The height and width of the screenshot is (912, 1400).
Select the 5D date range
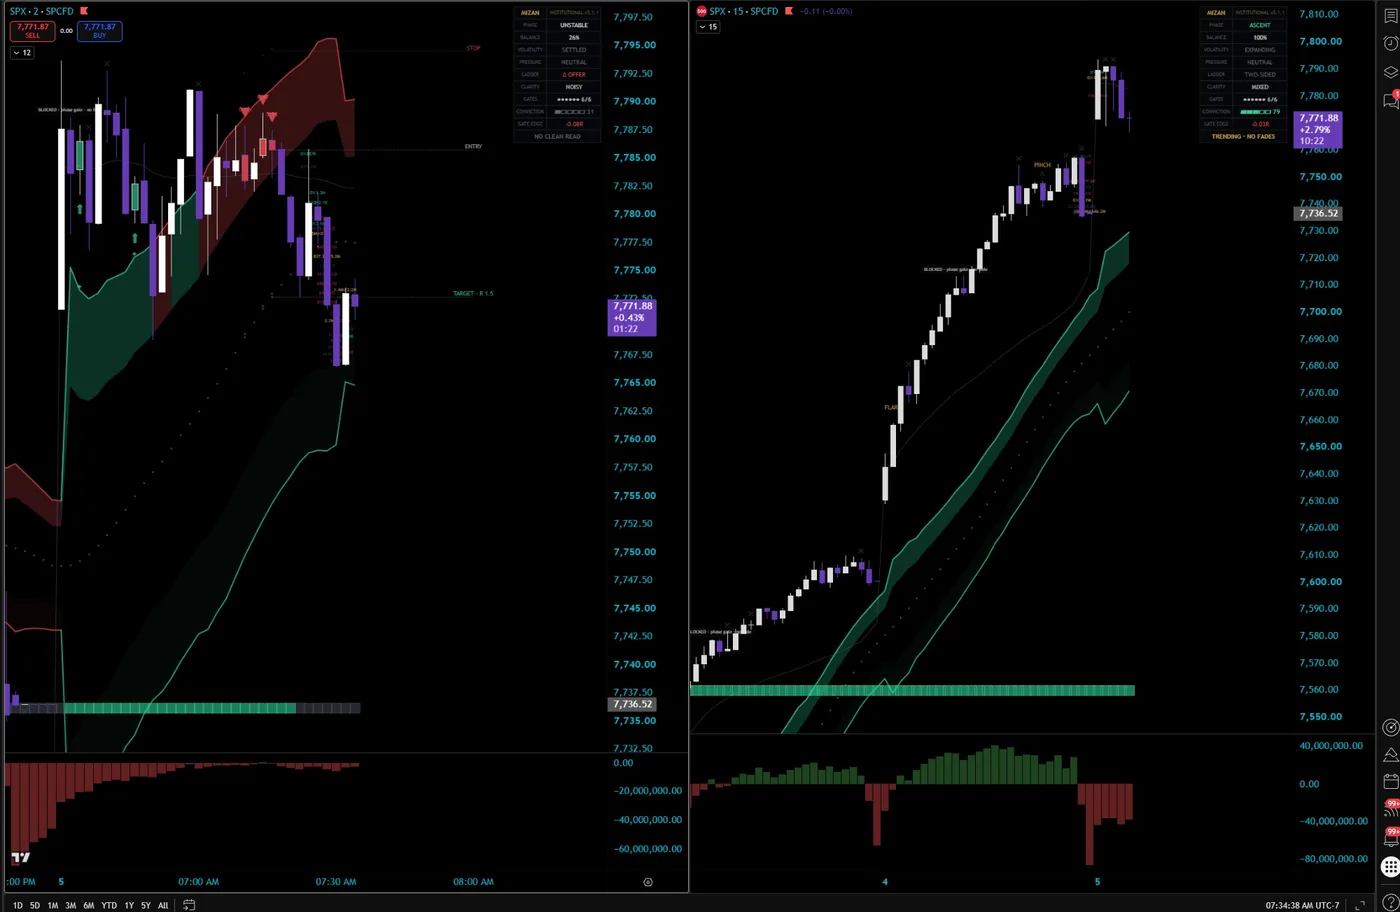[x=35, y=905]
